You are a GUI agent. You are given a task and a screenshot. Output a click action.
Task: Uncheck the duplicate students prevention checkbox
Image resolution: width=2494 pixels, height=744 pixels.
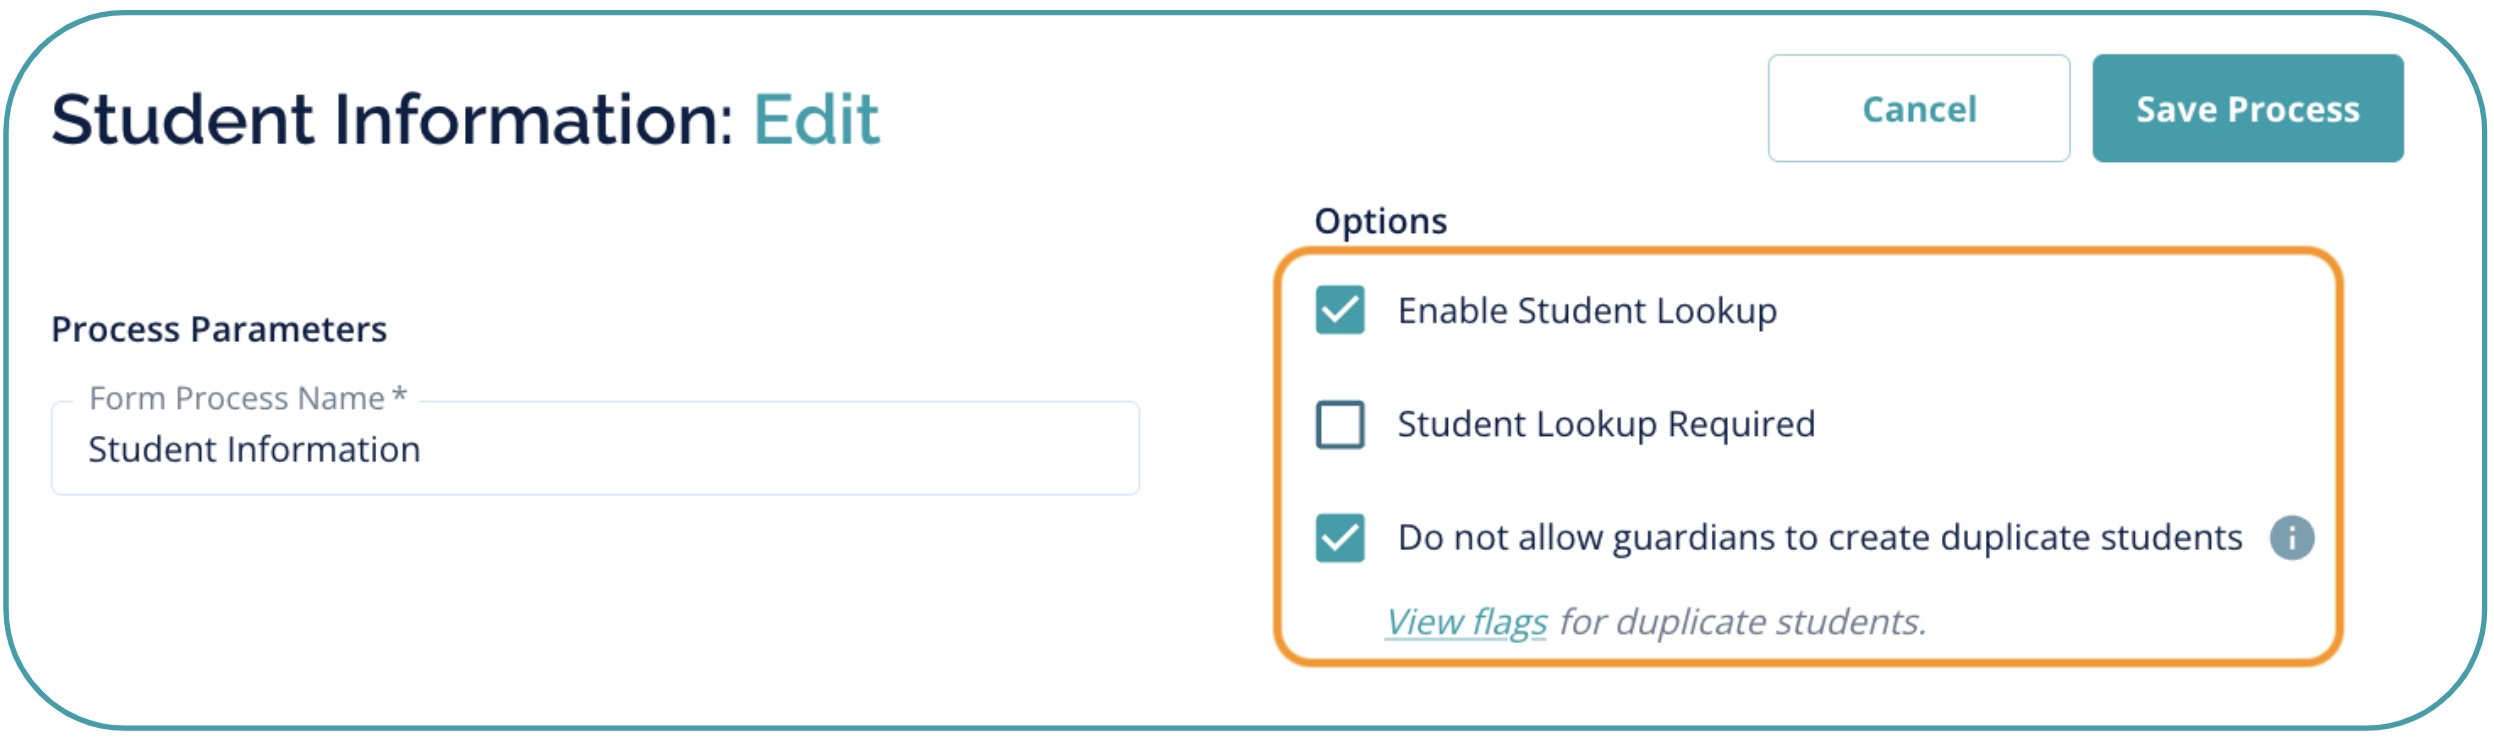coord(1340,538)
